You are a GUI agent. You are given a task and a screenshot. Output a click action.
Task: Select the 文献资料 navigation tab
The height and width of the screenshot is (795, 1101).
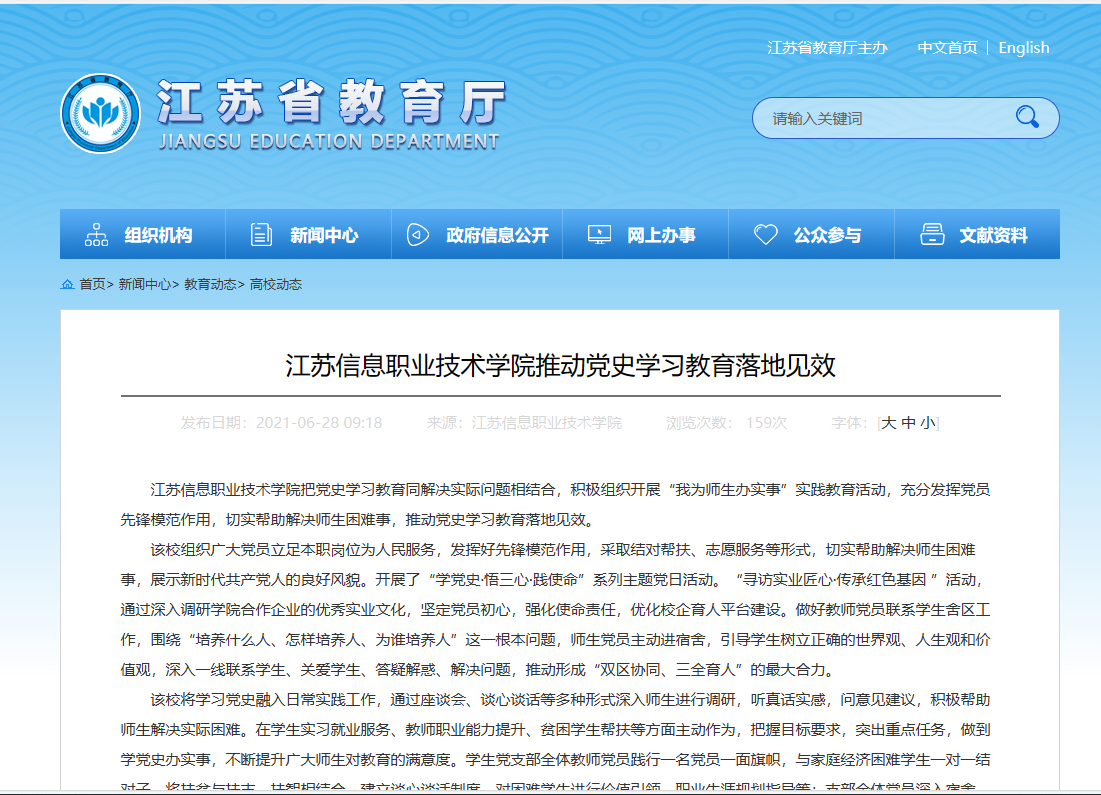[x=993, y=236]
